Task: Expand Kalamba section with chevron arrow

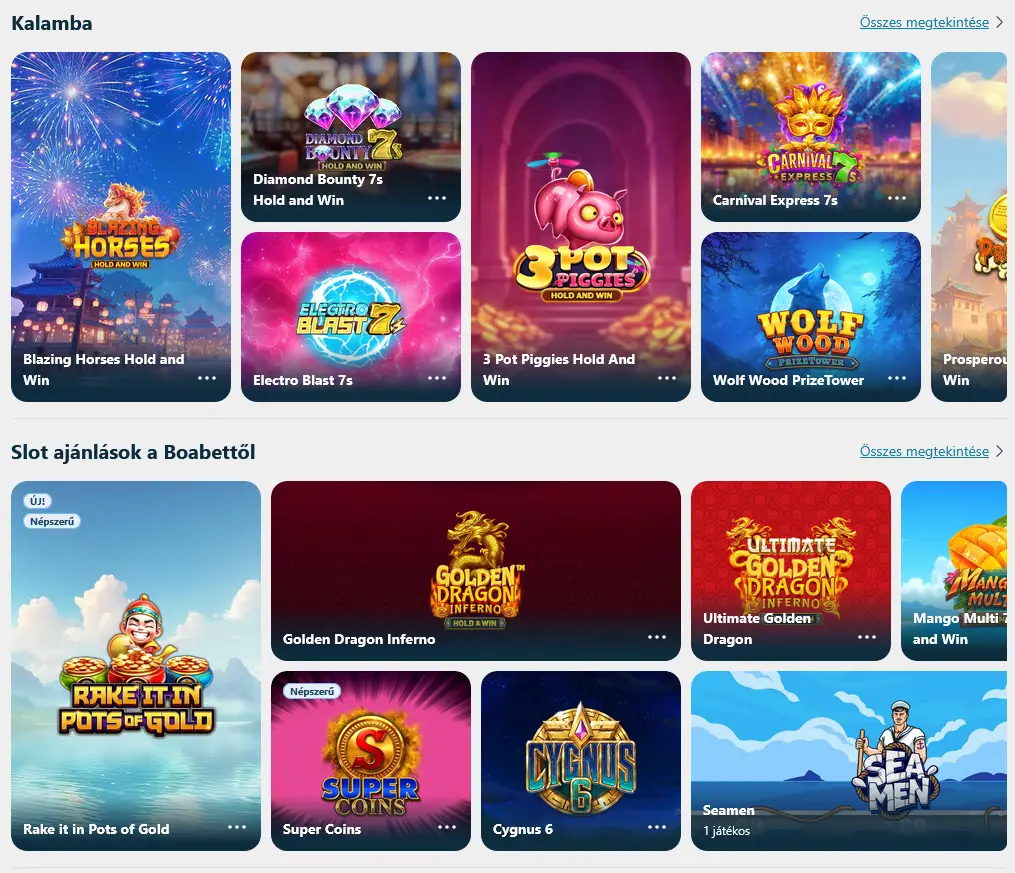Action: [999, 22]
